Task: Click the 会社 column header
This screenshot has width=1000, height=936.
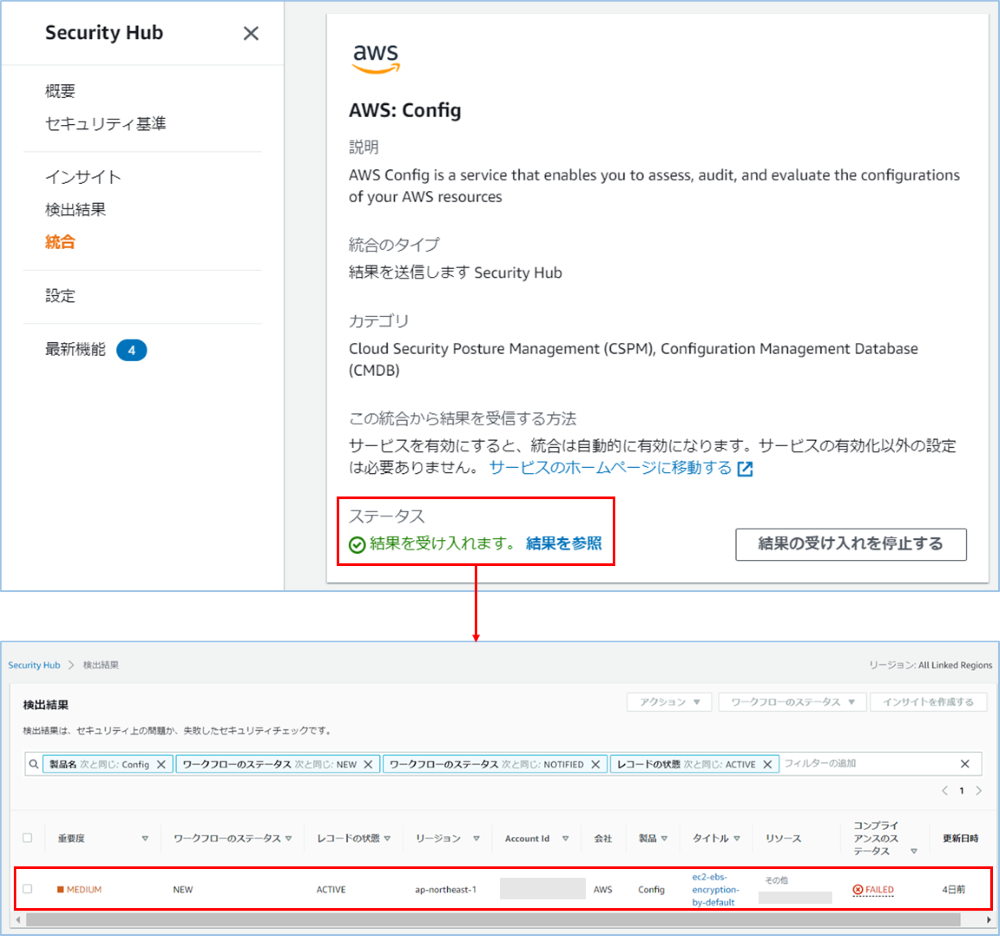Action: click(603, 838)
